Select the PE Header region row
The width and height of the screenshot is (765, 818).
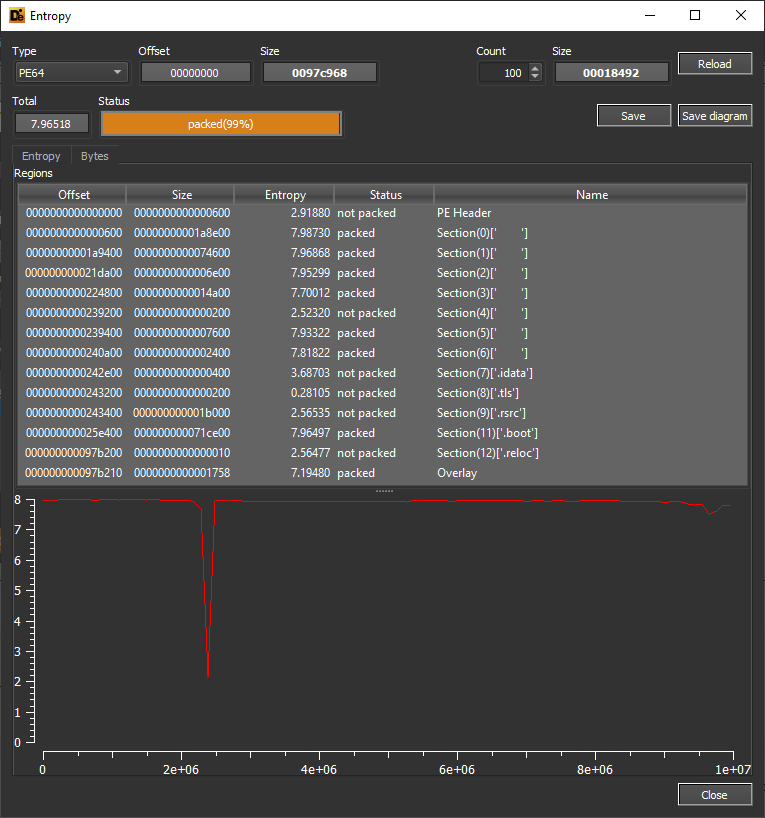pyautogui.click(x=380, y=213)
